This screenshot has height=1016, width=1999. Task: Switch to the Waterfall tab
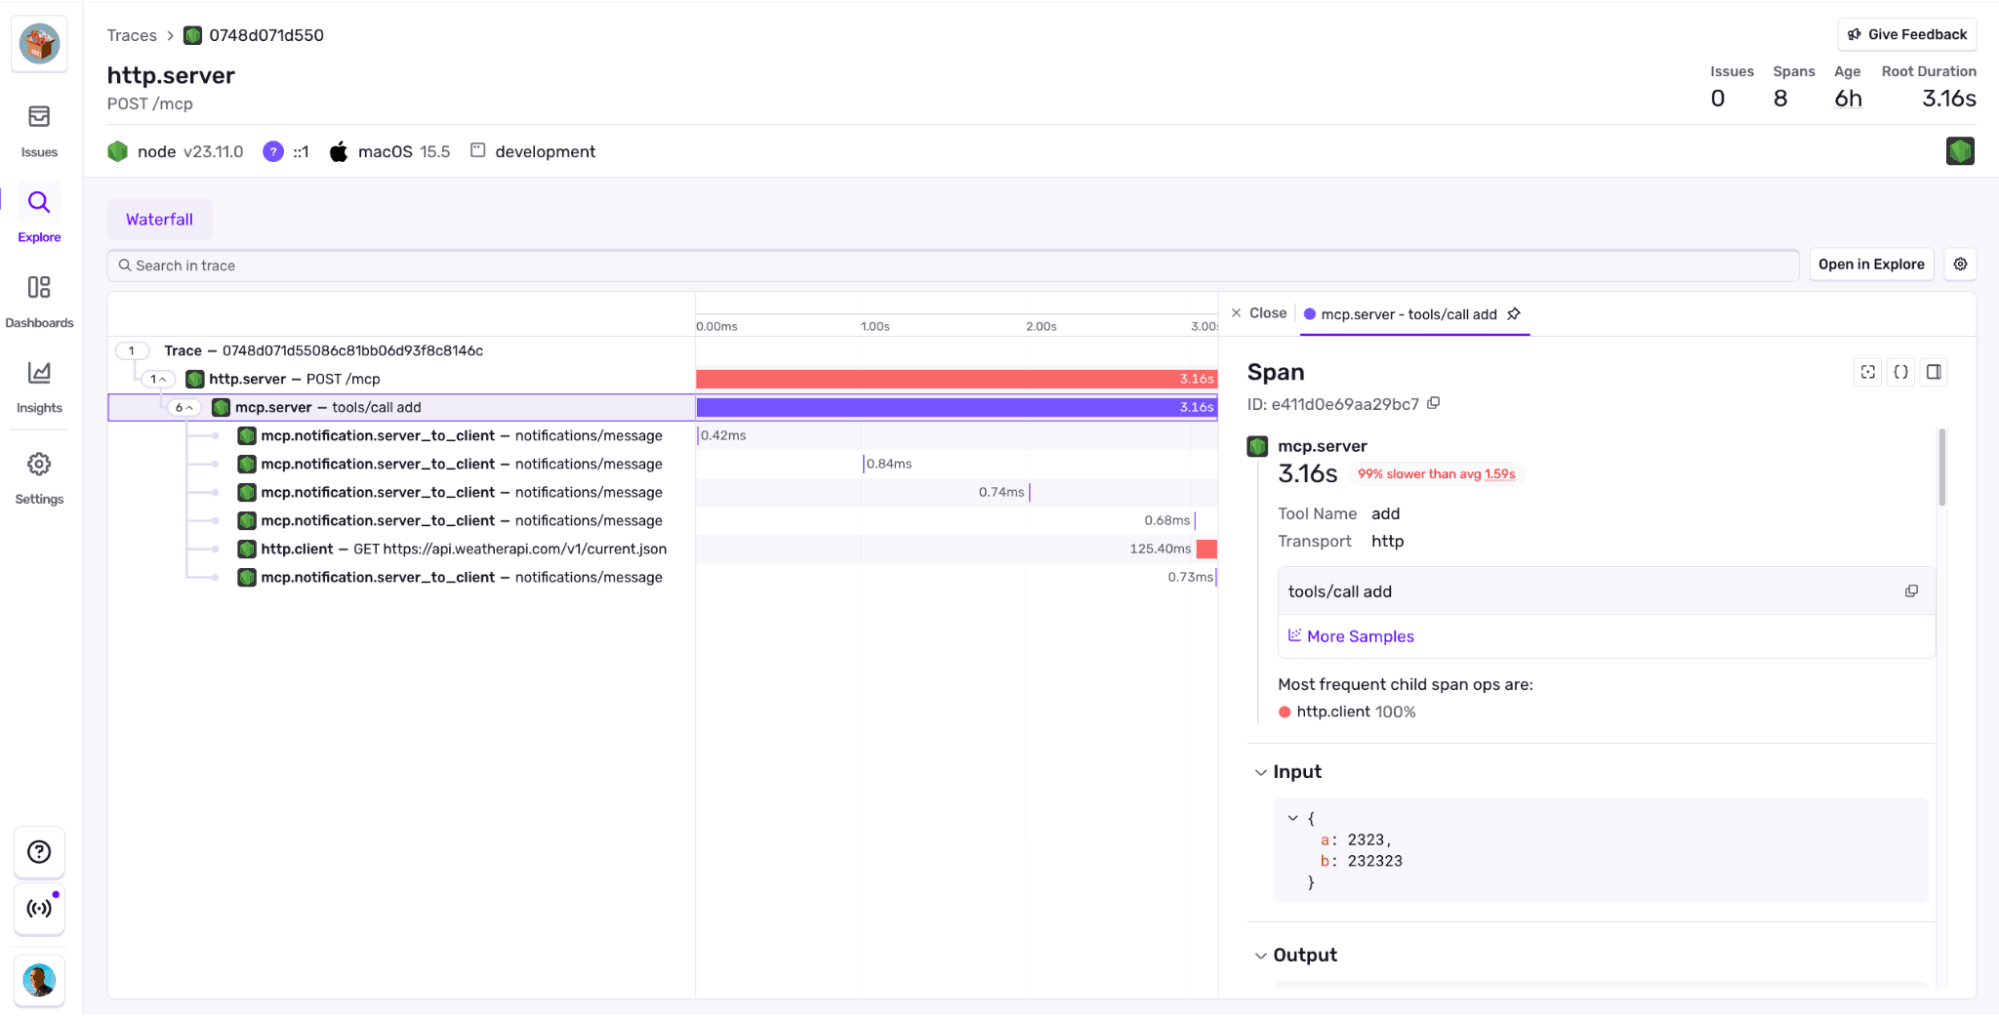(x=159, y=218)
